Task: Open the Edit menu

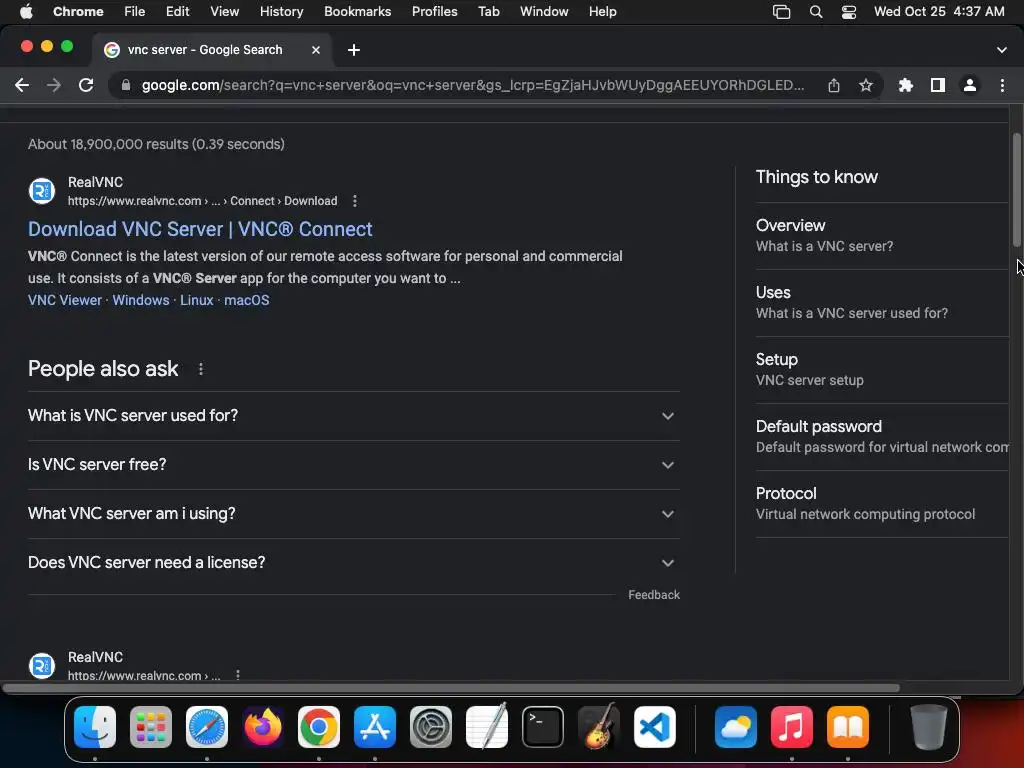Action: pos(177,12)
